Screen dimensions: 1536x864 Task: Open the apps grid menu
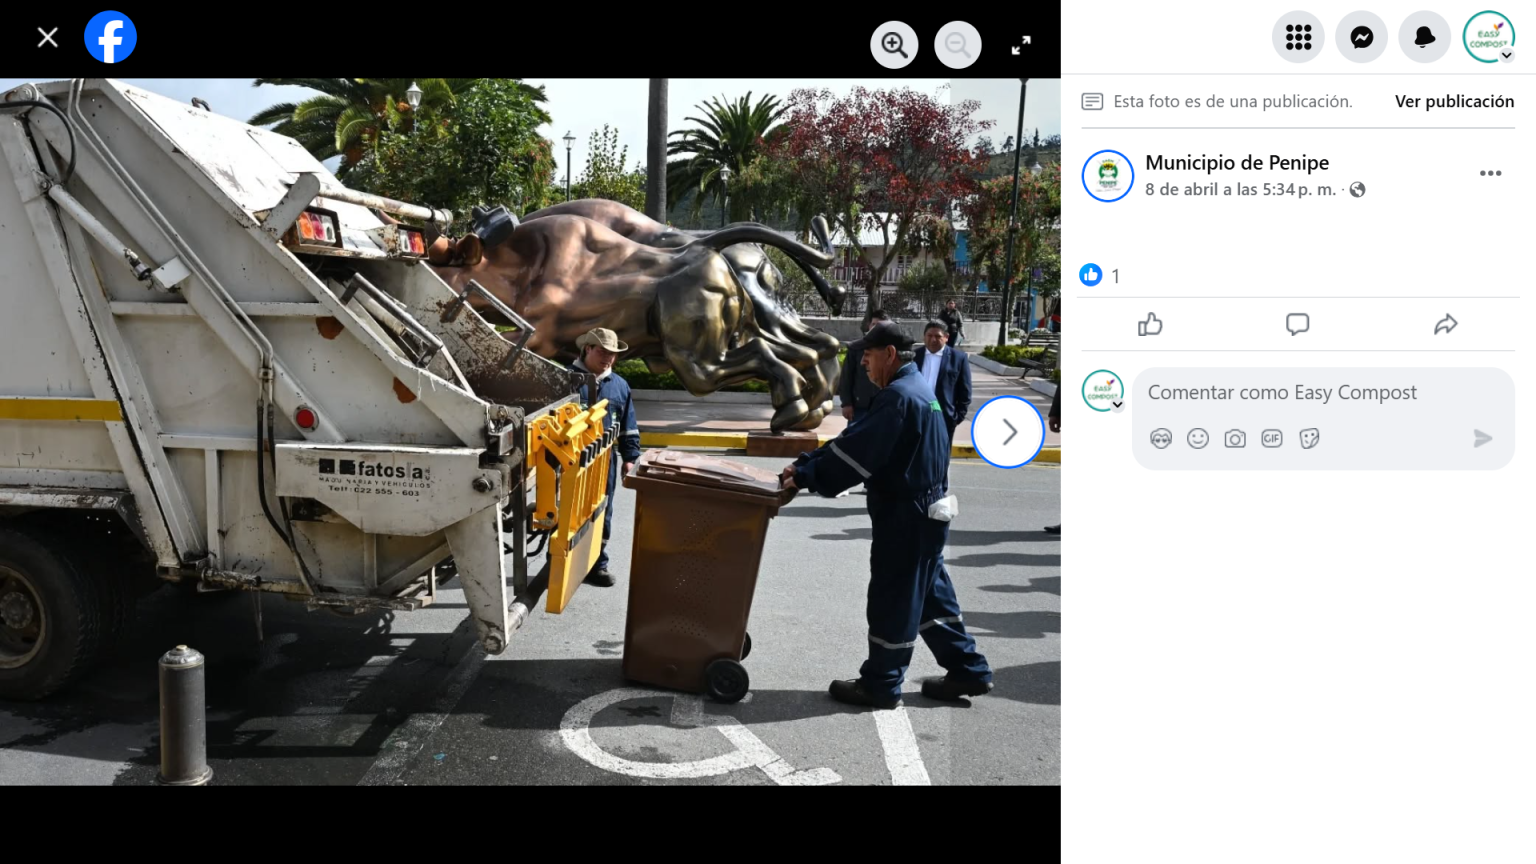pos(1298,38)
